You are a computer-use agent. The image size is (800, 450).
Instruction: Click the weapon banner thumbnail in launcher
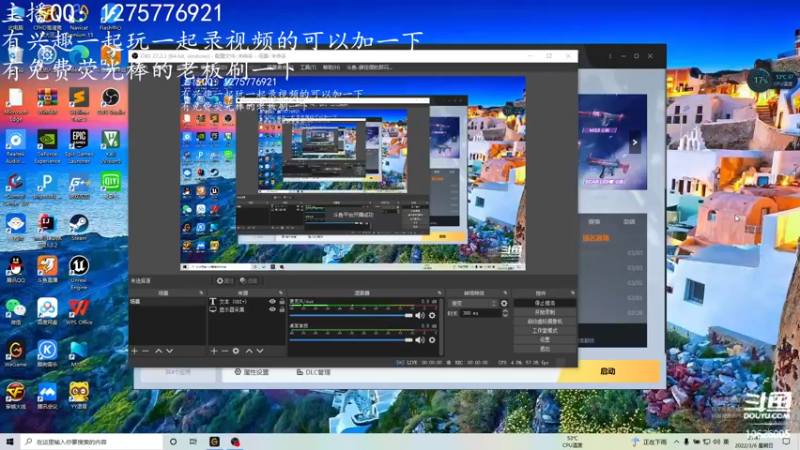tap(612, 142)
